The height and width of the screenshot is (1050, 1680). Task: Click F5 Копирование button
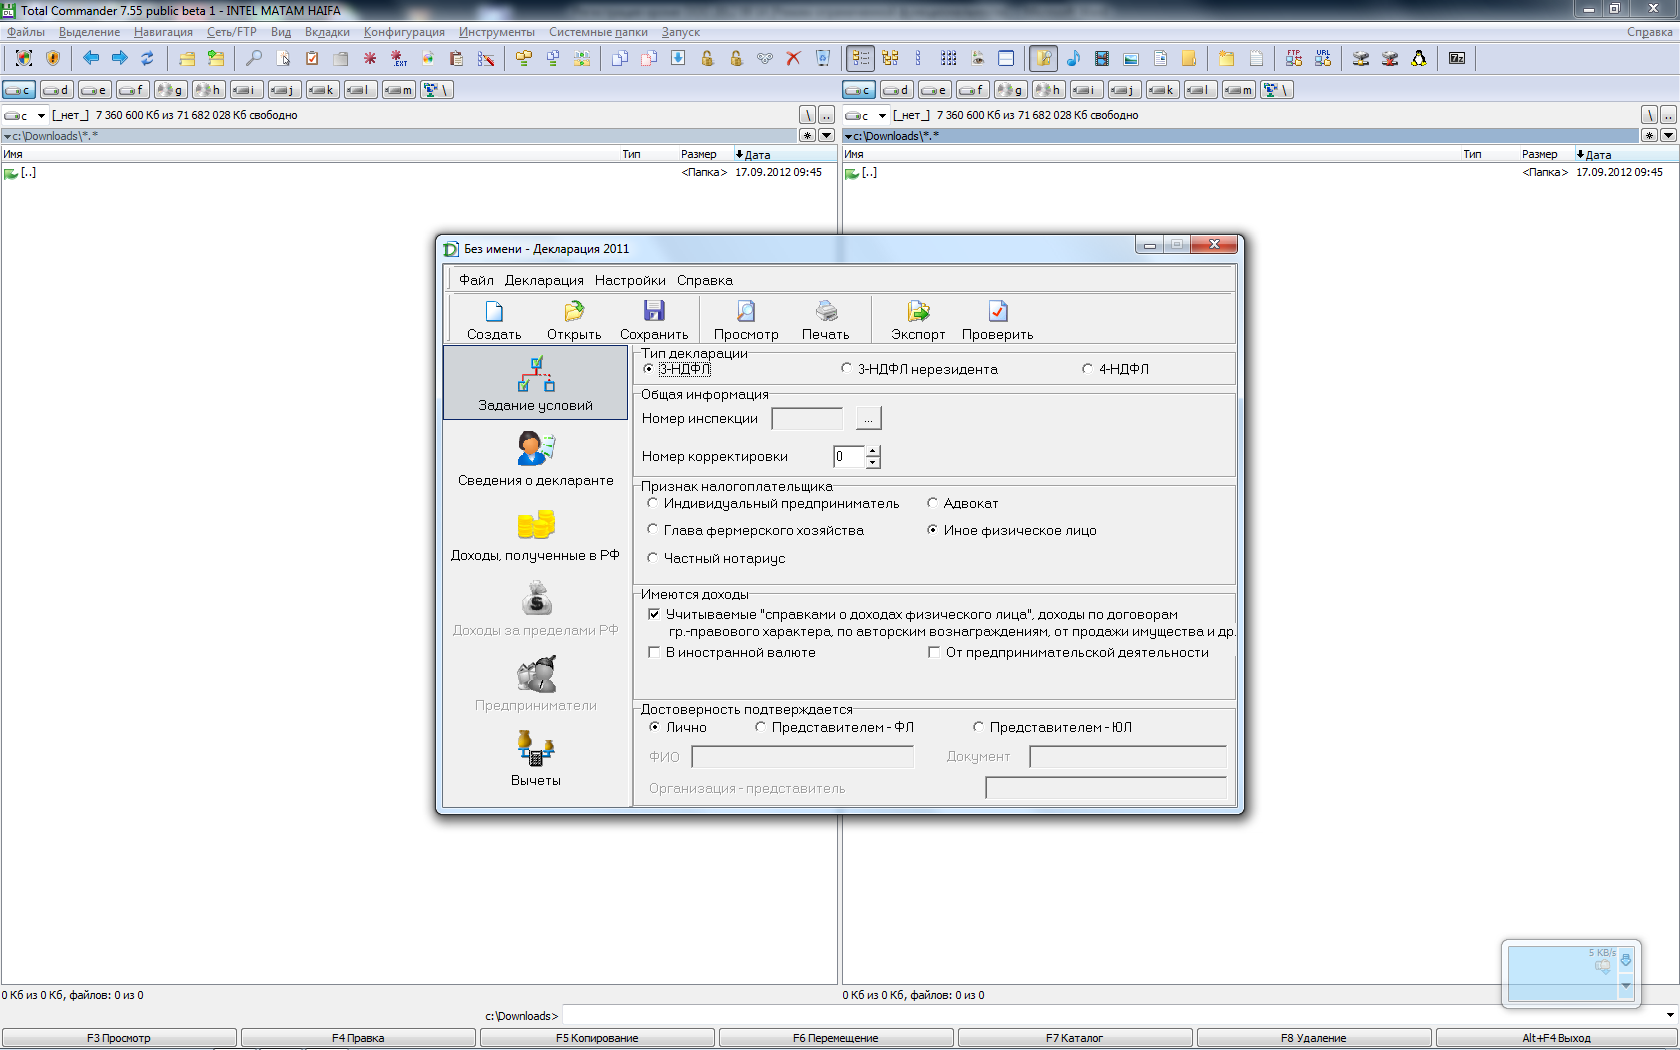(x=597, y=1038)
